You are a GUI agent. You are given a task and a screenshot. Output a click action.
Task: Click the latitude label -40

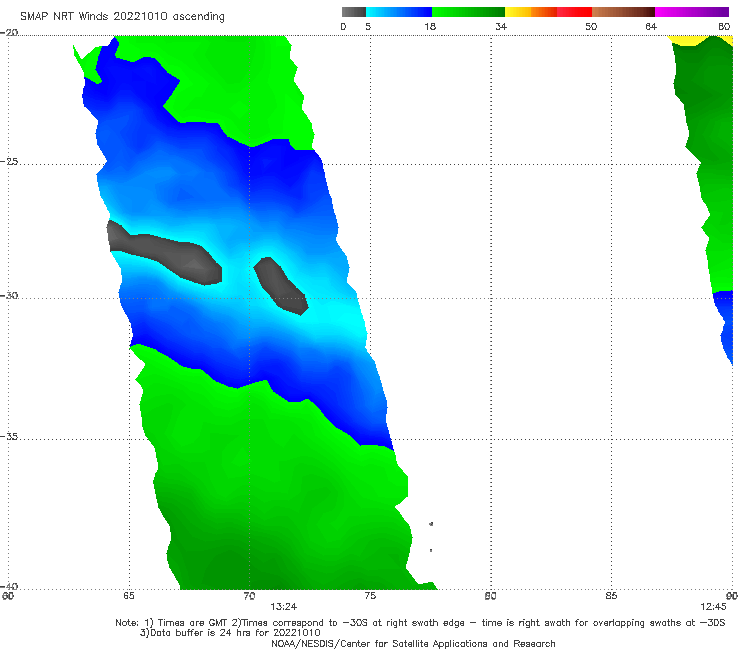click(x=9, y=586)
